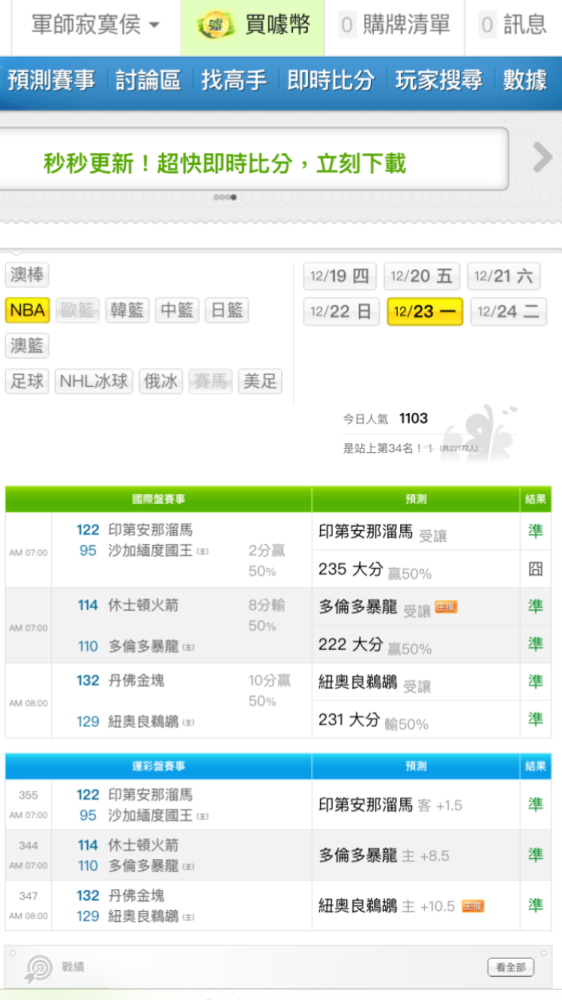562x1000 pixels.
Task: Click 主推 badge beside 紐奧良鵜鶘 +10.5
Action: tap(473, 906)
